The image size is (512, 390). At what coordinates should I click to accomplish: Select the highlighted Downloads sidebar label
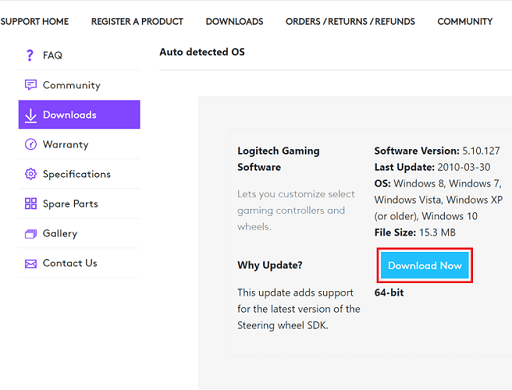tap(70, 115)
